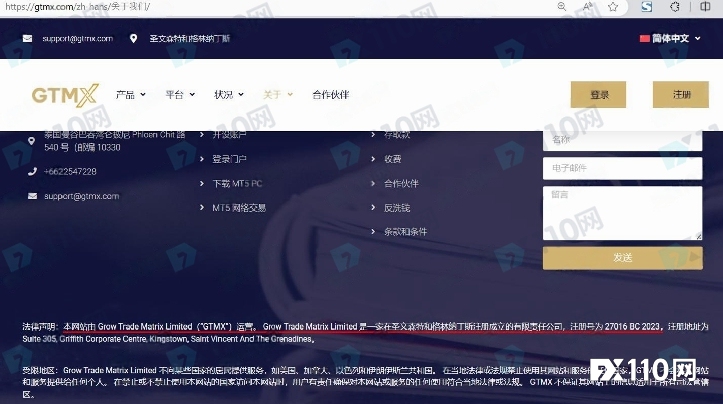Click the 发送 submit button
Image resolution: width=723 pixels, height=404 pixels.
(622, 258)
